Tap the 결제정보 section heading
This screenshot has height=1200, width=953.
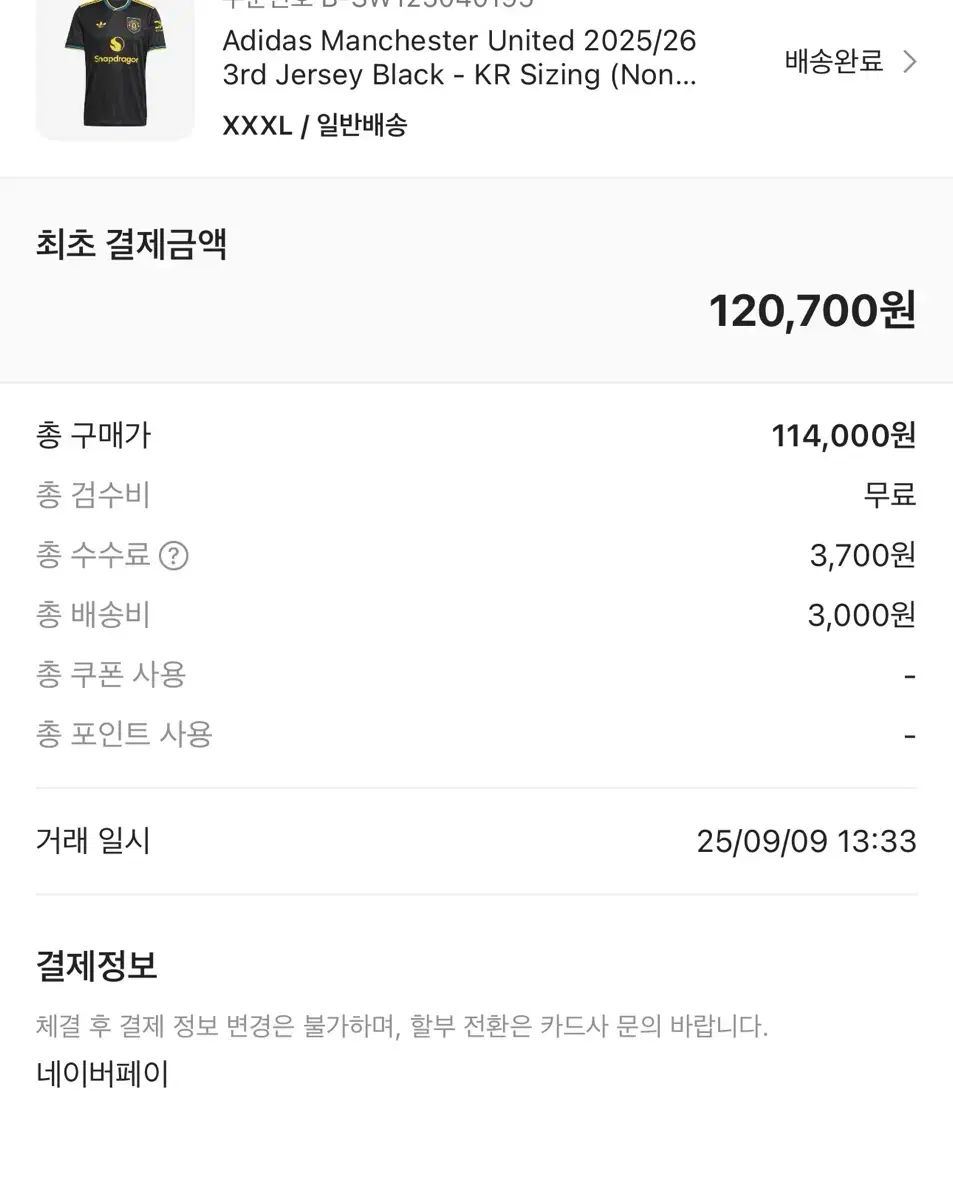[x=96, y=966]
